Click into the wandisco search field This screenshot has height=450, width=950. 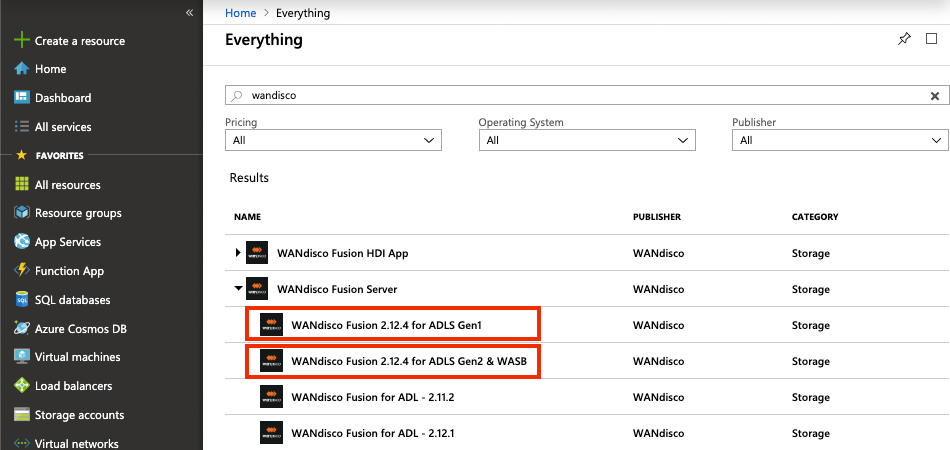pos(586,96)
